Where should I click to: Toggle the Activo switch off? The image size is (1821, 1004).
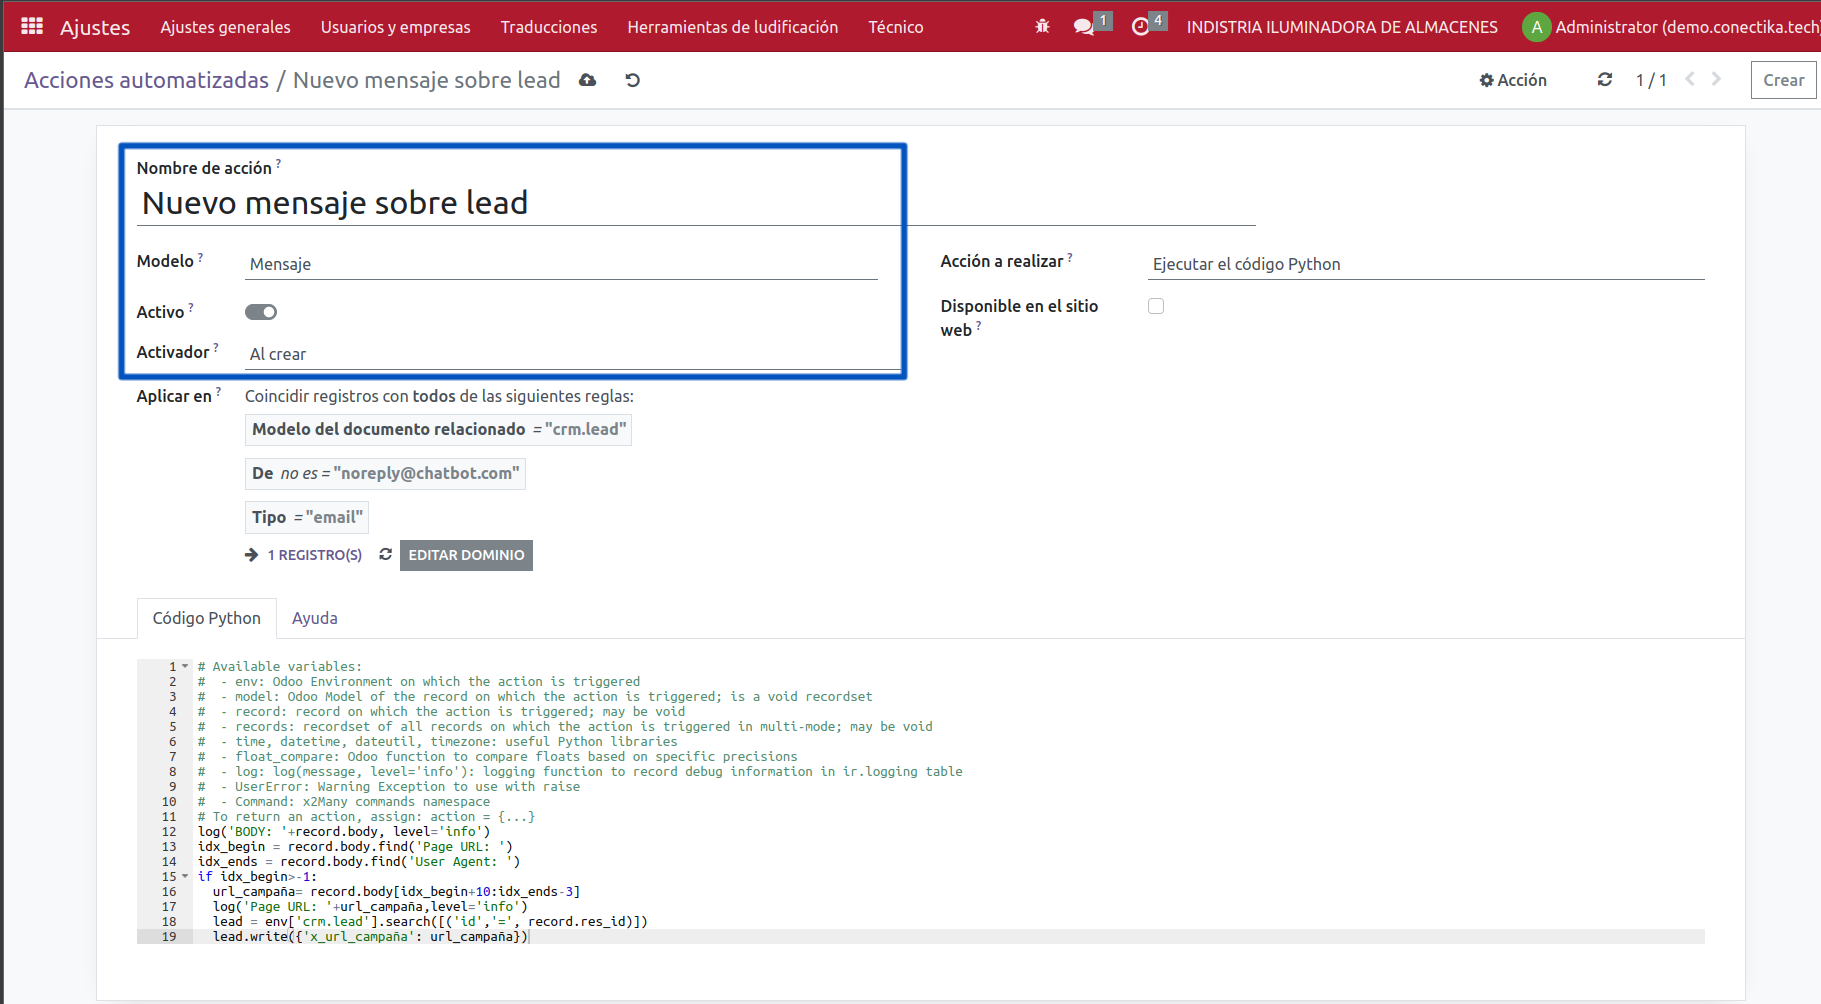click(261, 312)
